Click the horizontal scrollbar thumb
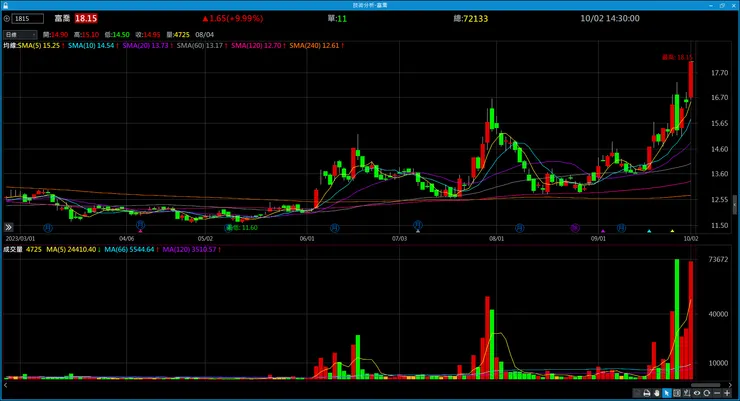 [x=706, y=385]
